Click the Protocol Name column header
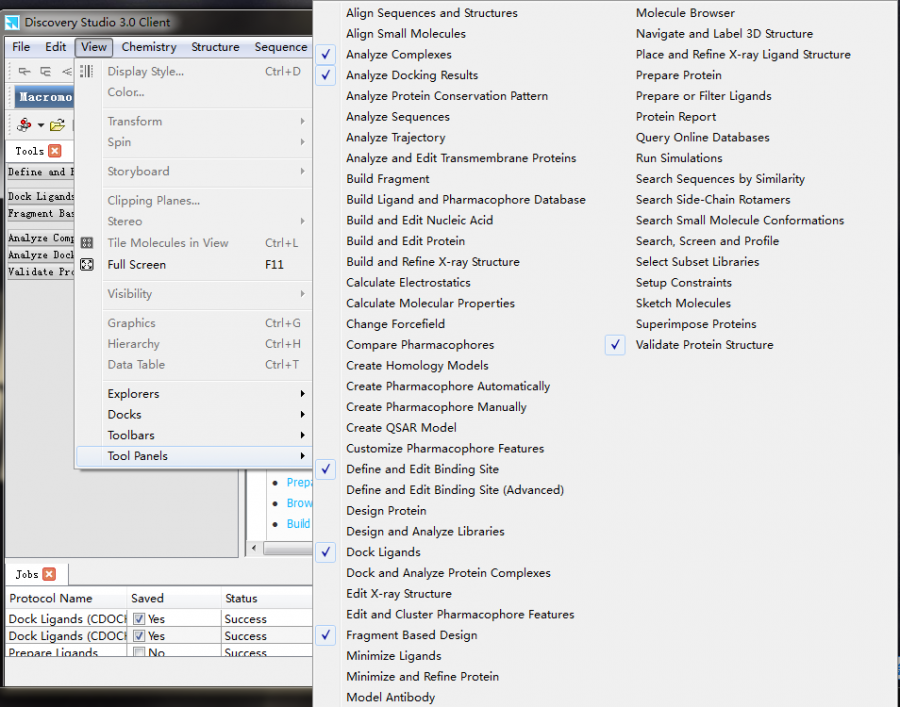This screenshot has height=707, width=900. point(66,598)
